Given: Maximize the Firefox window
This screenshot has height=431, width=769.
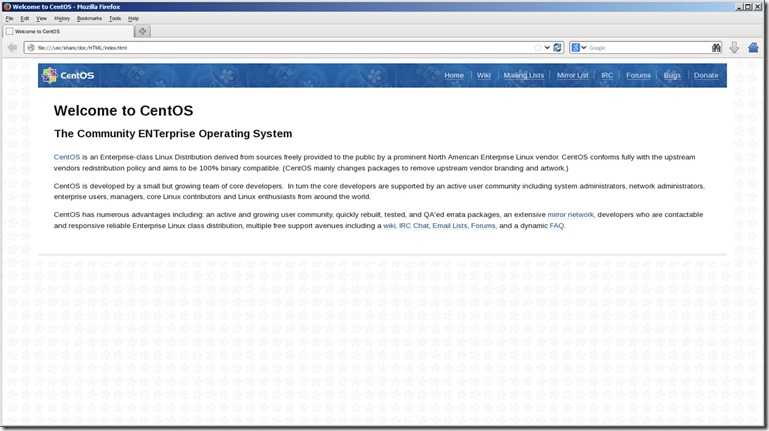Looking at the screenshot, I should (748, 7).
